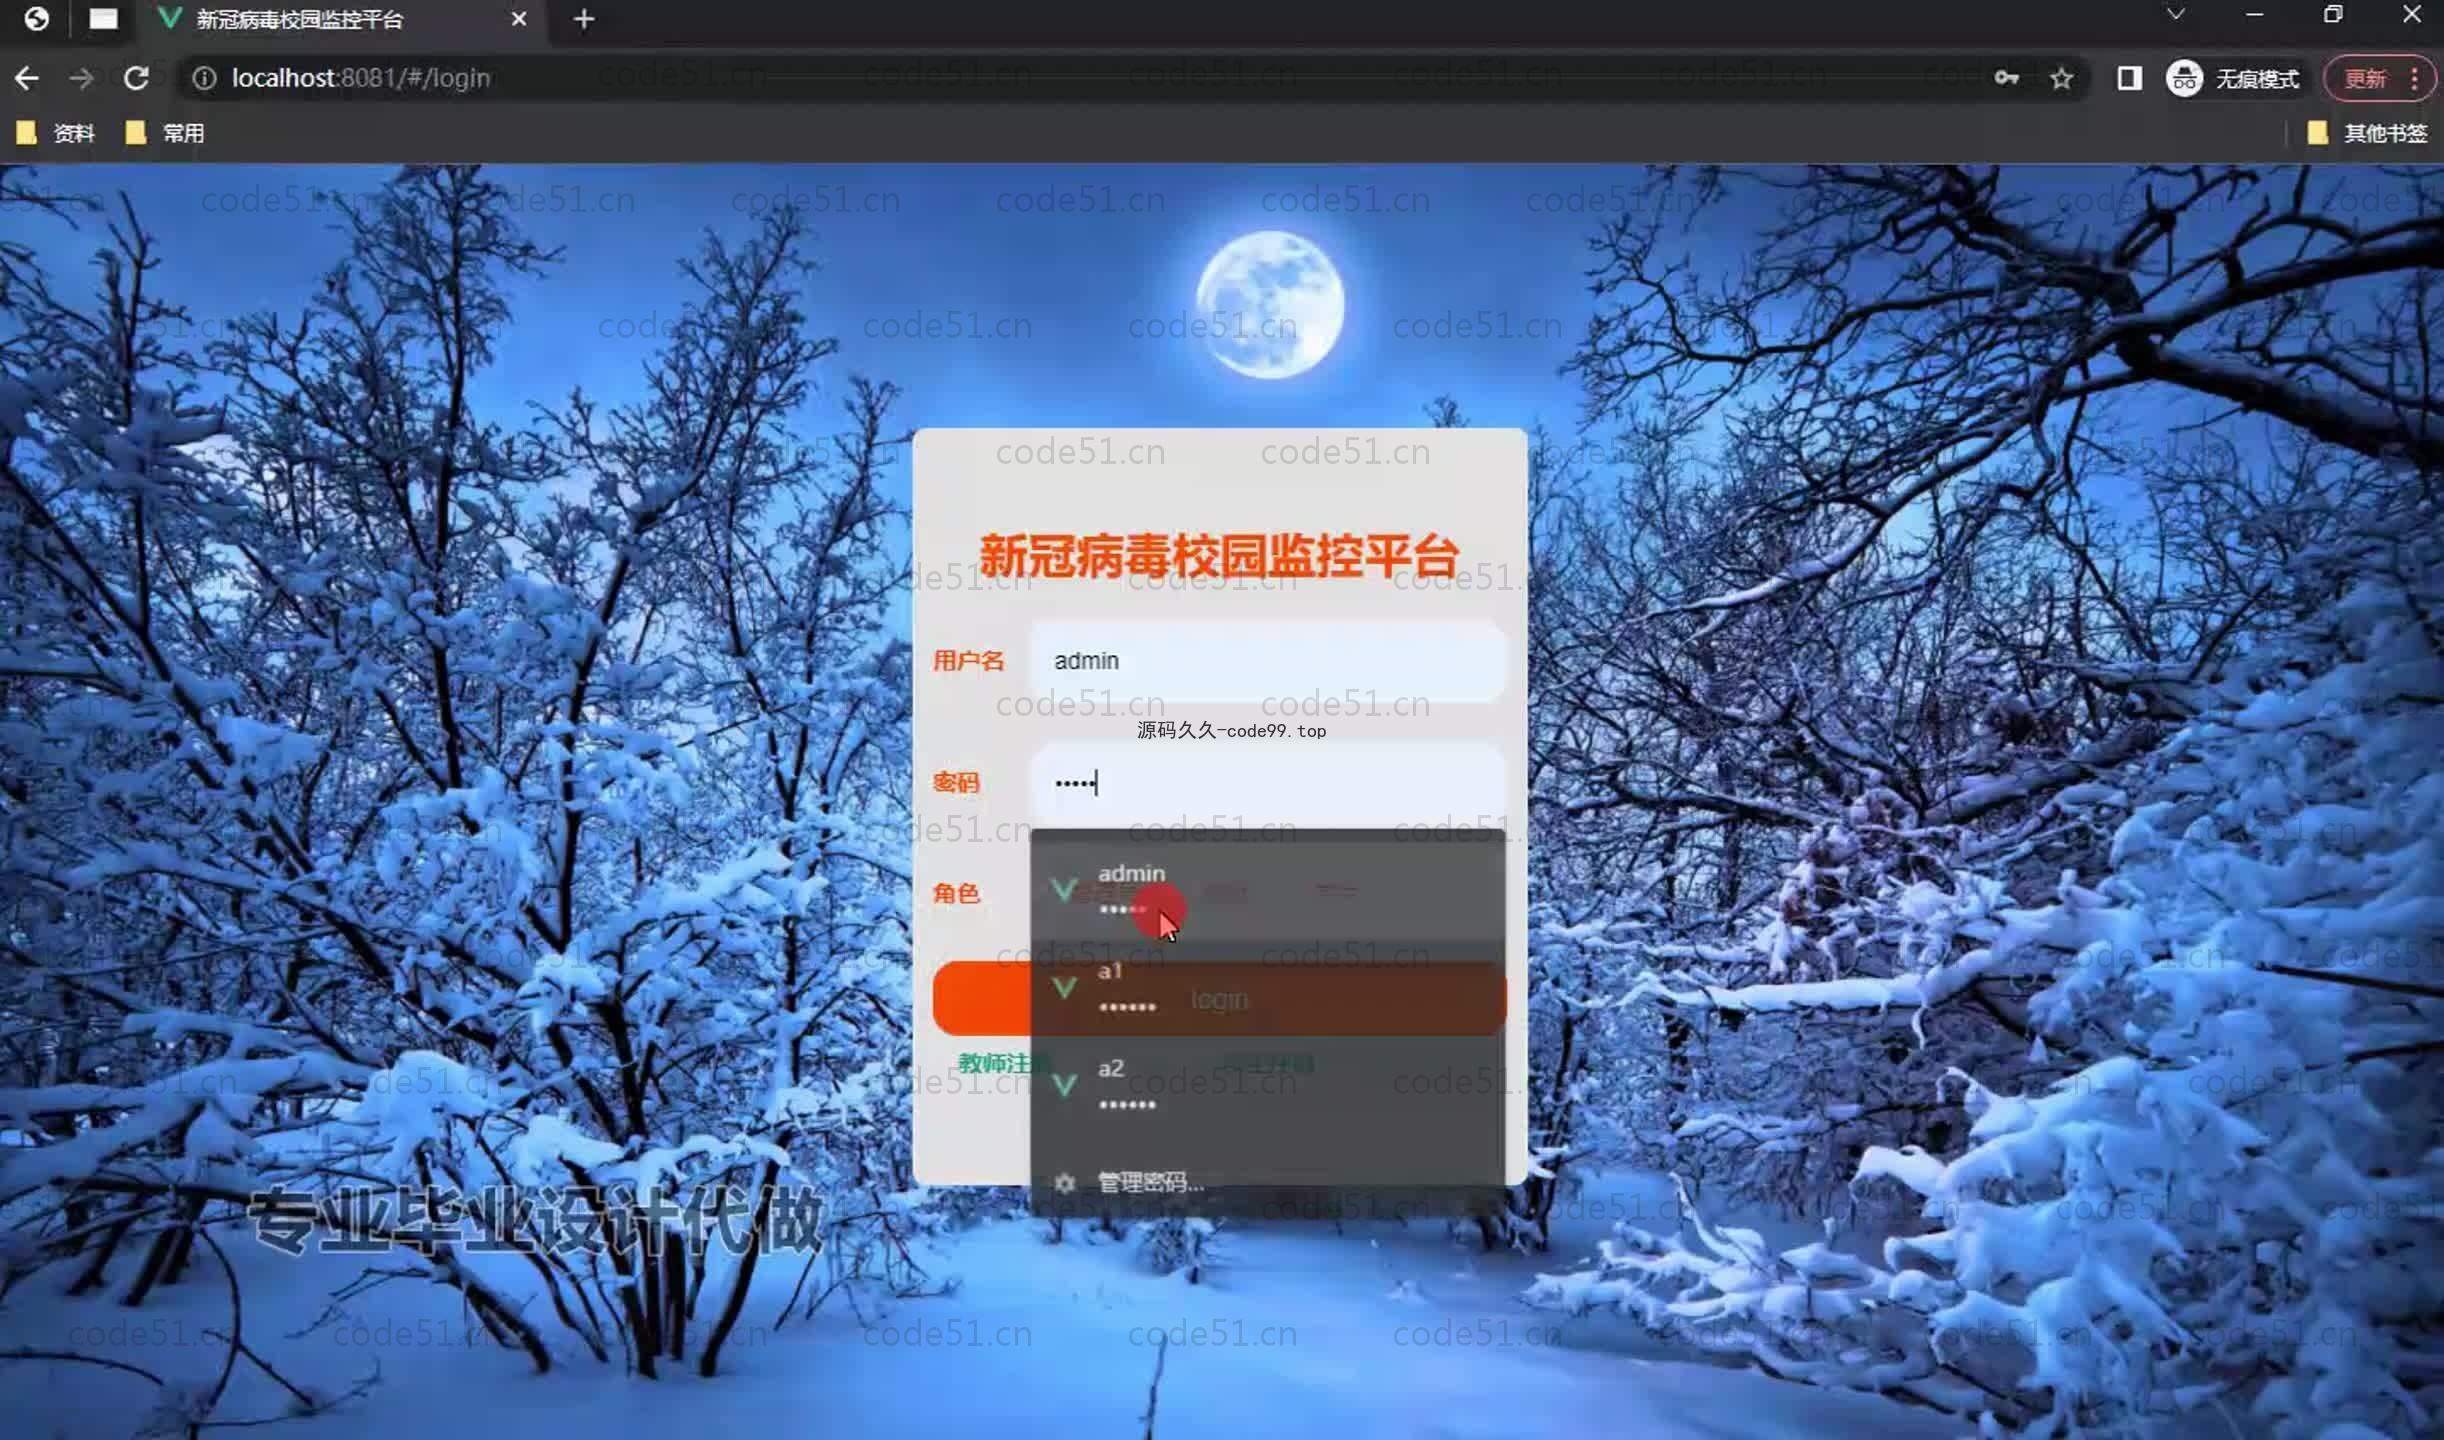Open the 其他书签 bookmarks folder
Screen dimensions: 2444x1440
tap(2367, 133)
